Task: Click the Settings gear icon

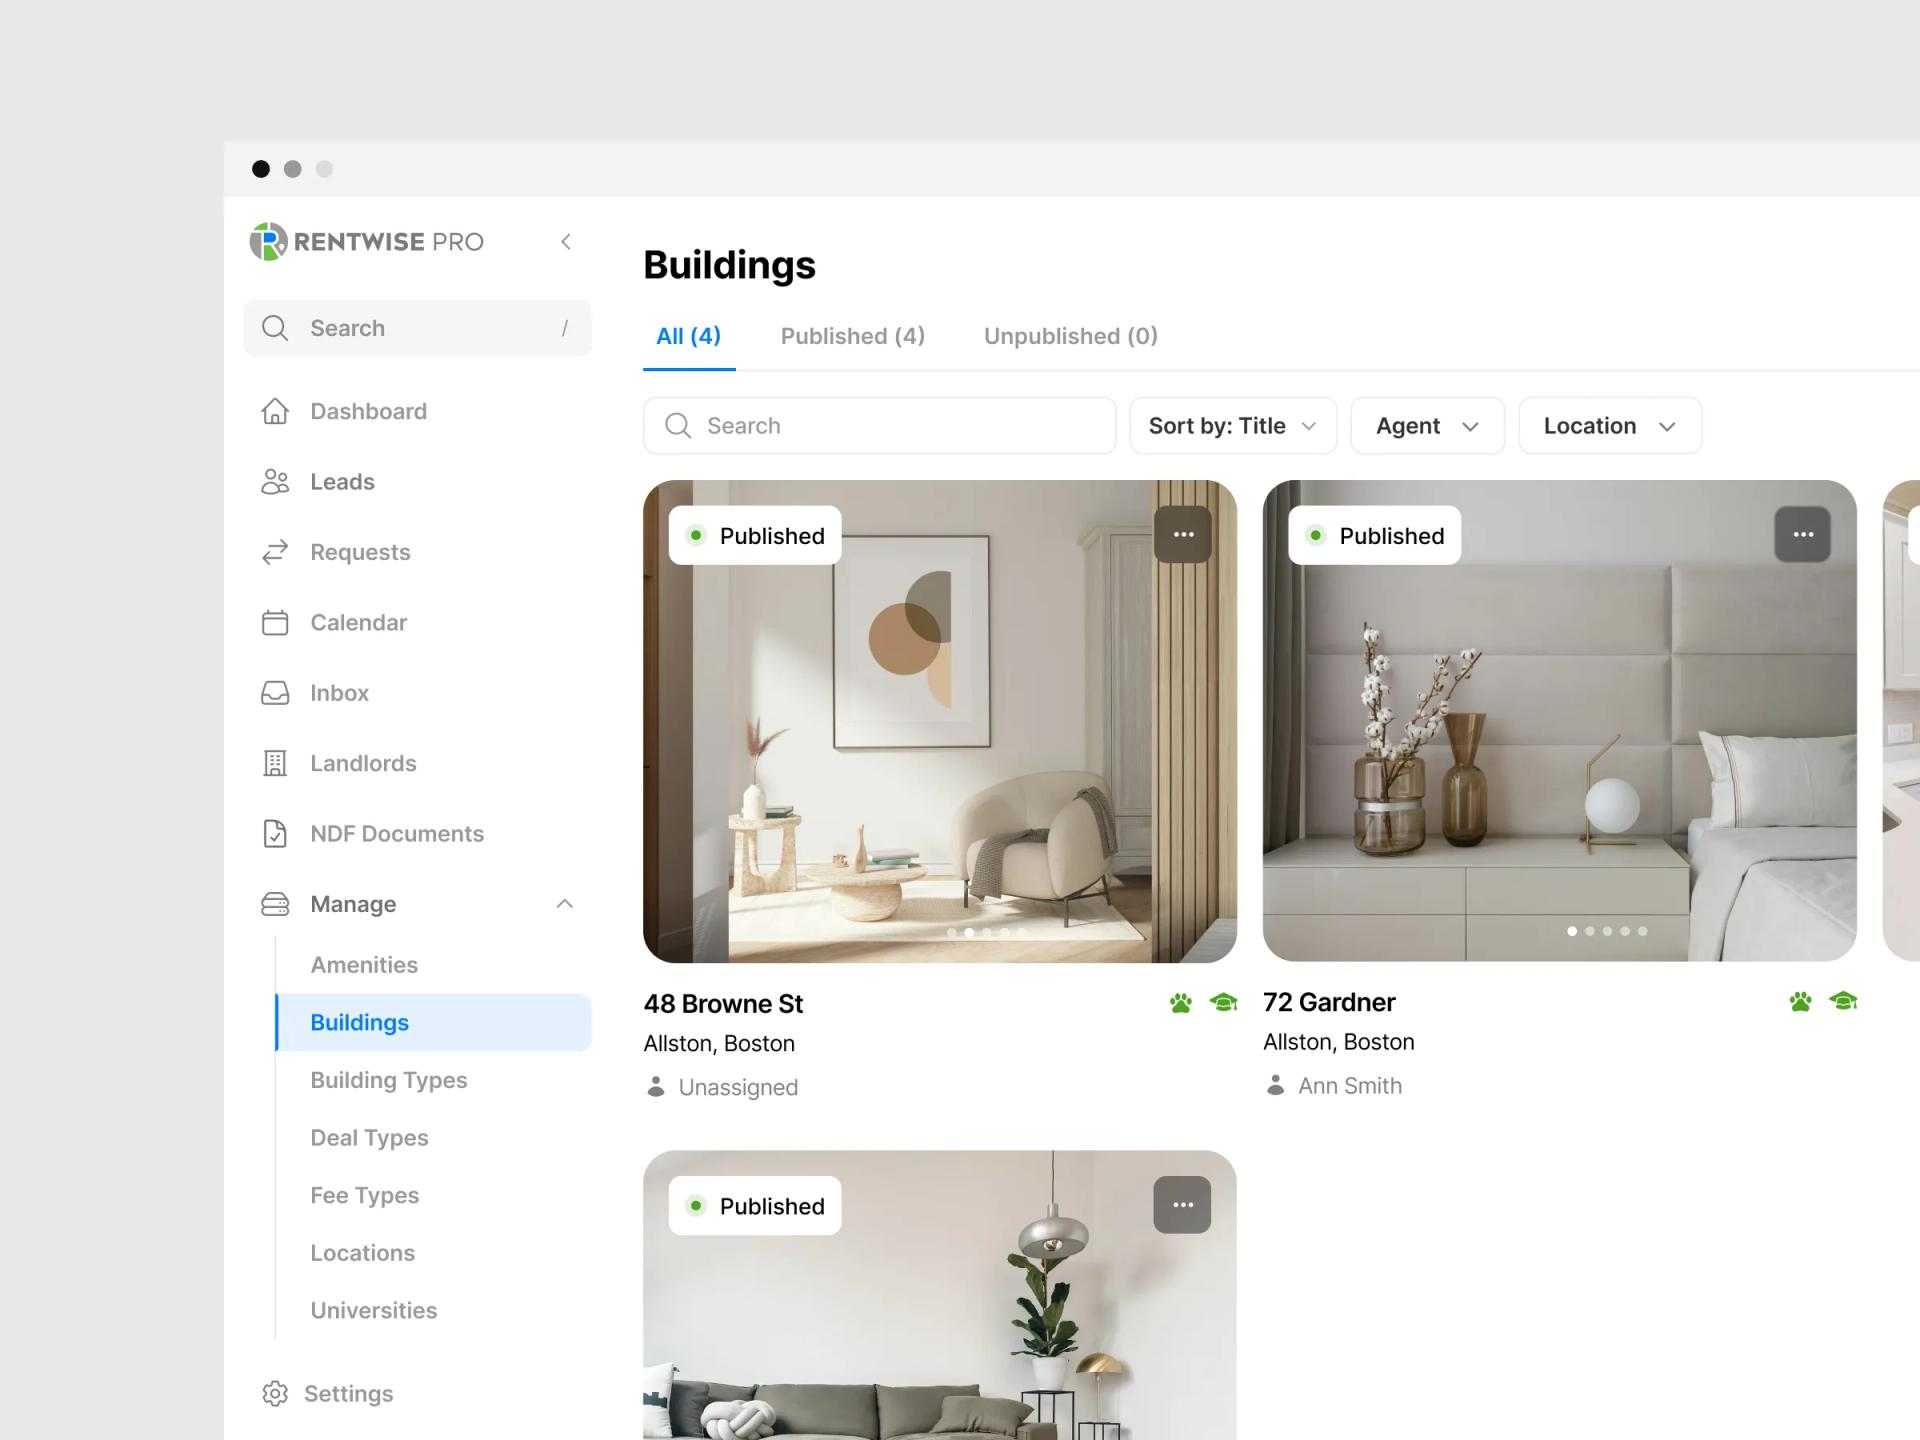Action: (275, 1394)
